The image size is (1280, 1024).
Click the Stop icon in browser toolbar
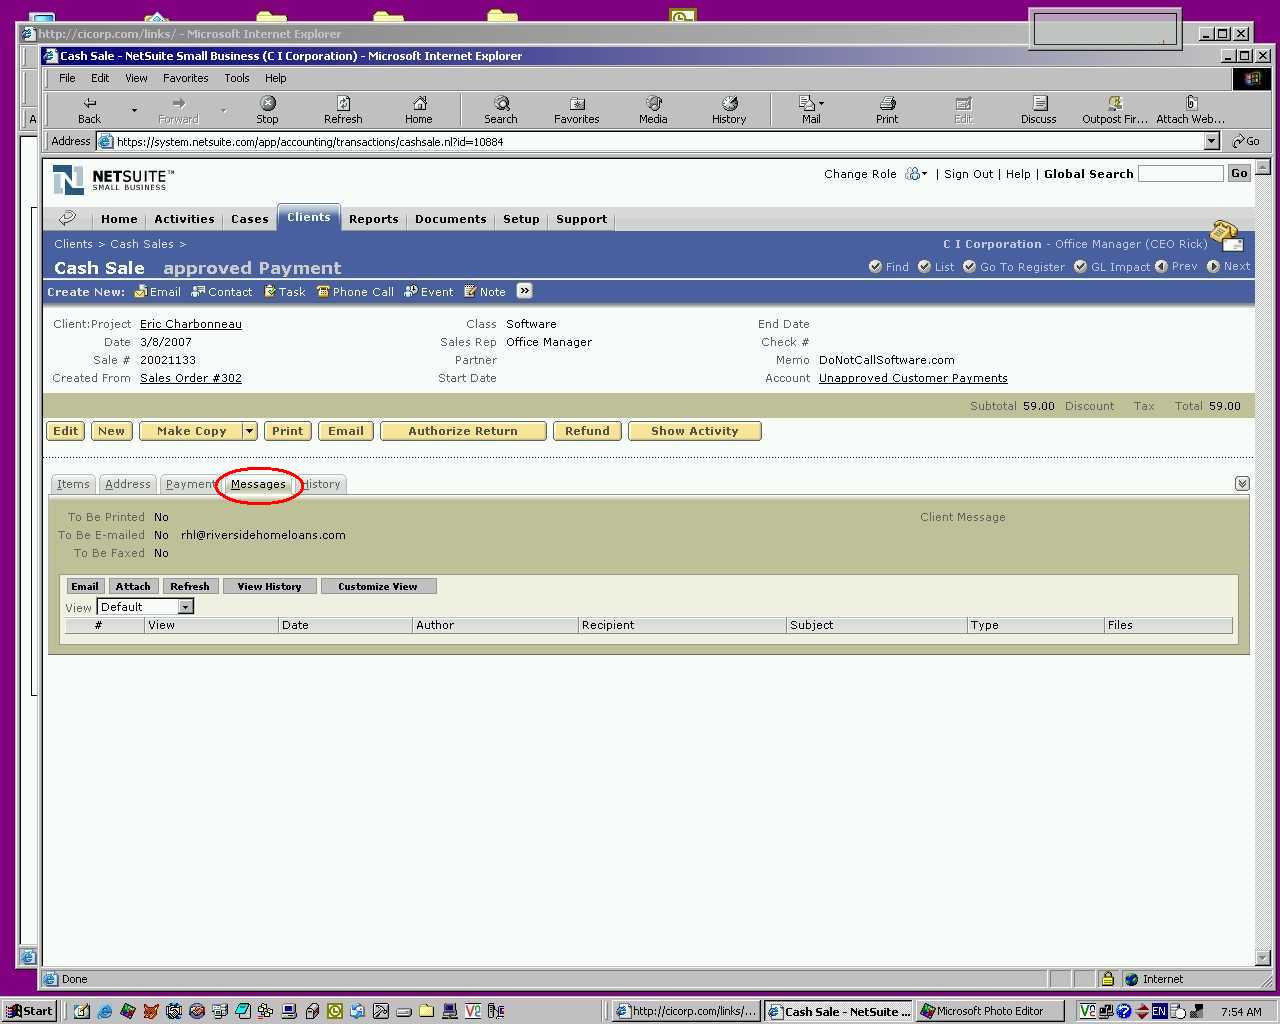tap(267, 104)
